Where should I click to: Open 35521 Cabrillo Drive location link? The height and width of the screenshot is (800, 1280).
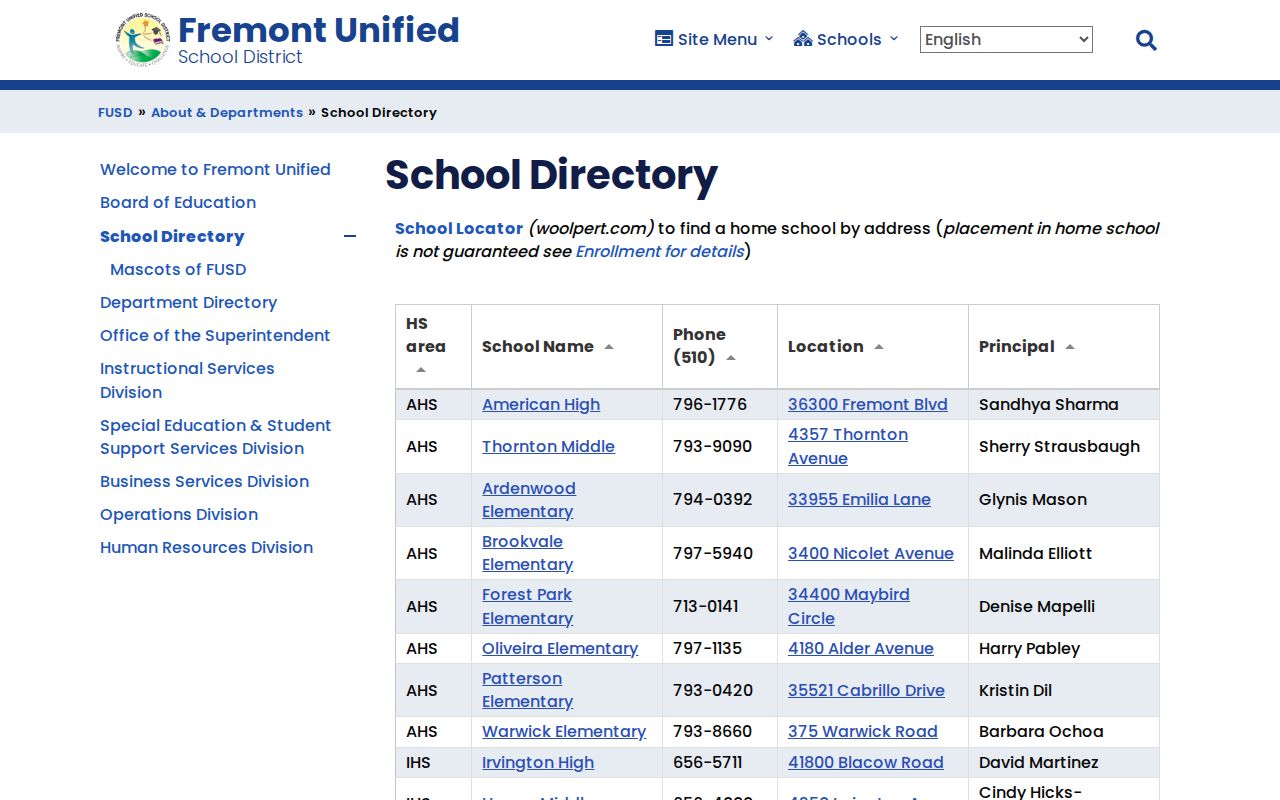[866, 690]
